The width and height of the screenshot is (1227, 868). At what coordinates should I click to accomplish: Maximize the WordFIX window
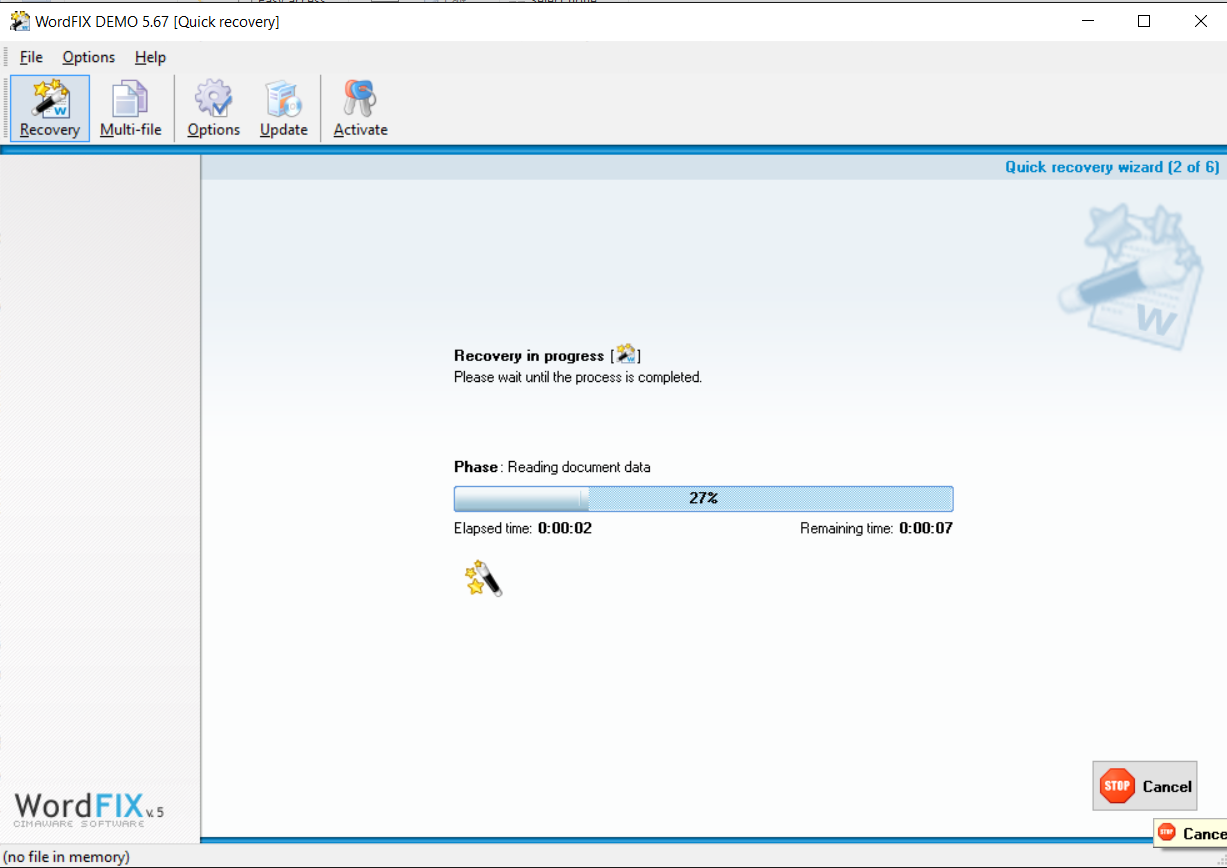(x=1144, y=21)
